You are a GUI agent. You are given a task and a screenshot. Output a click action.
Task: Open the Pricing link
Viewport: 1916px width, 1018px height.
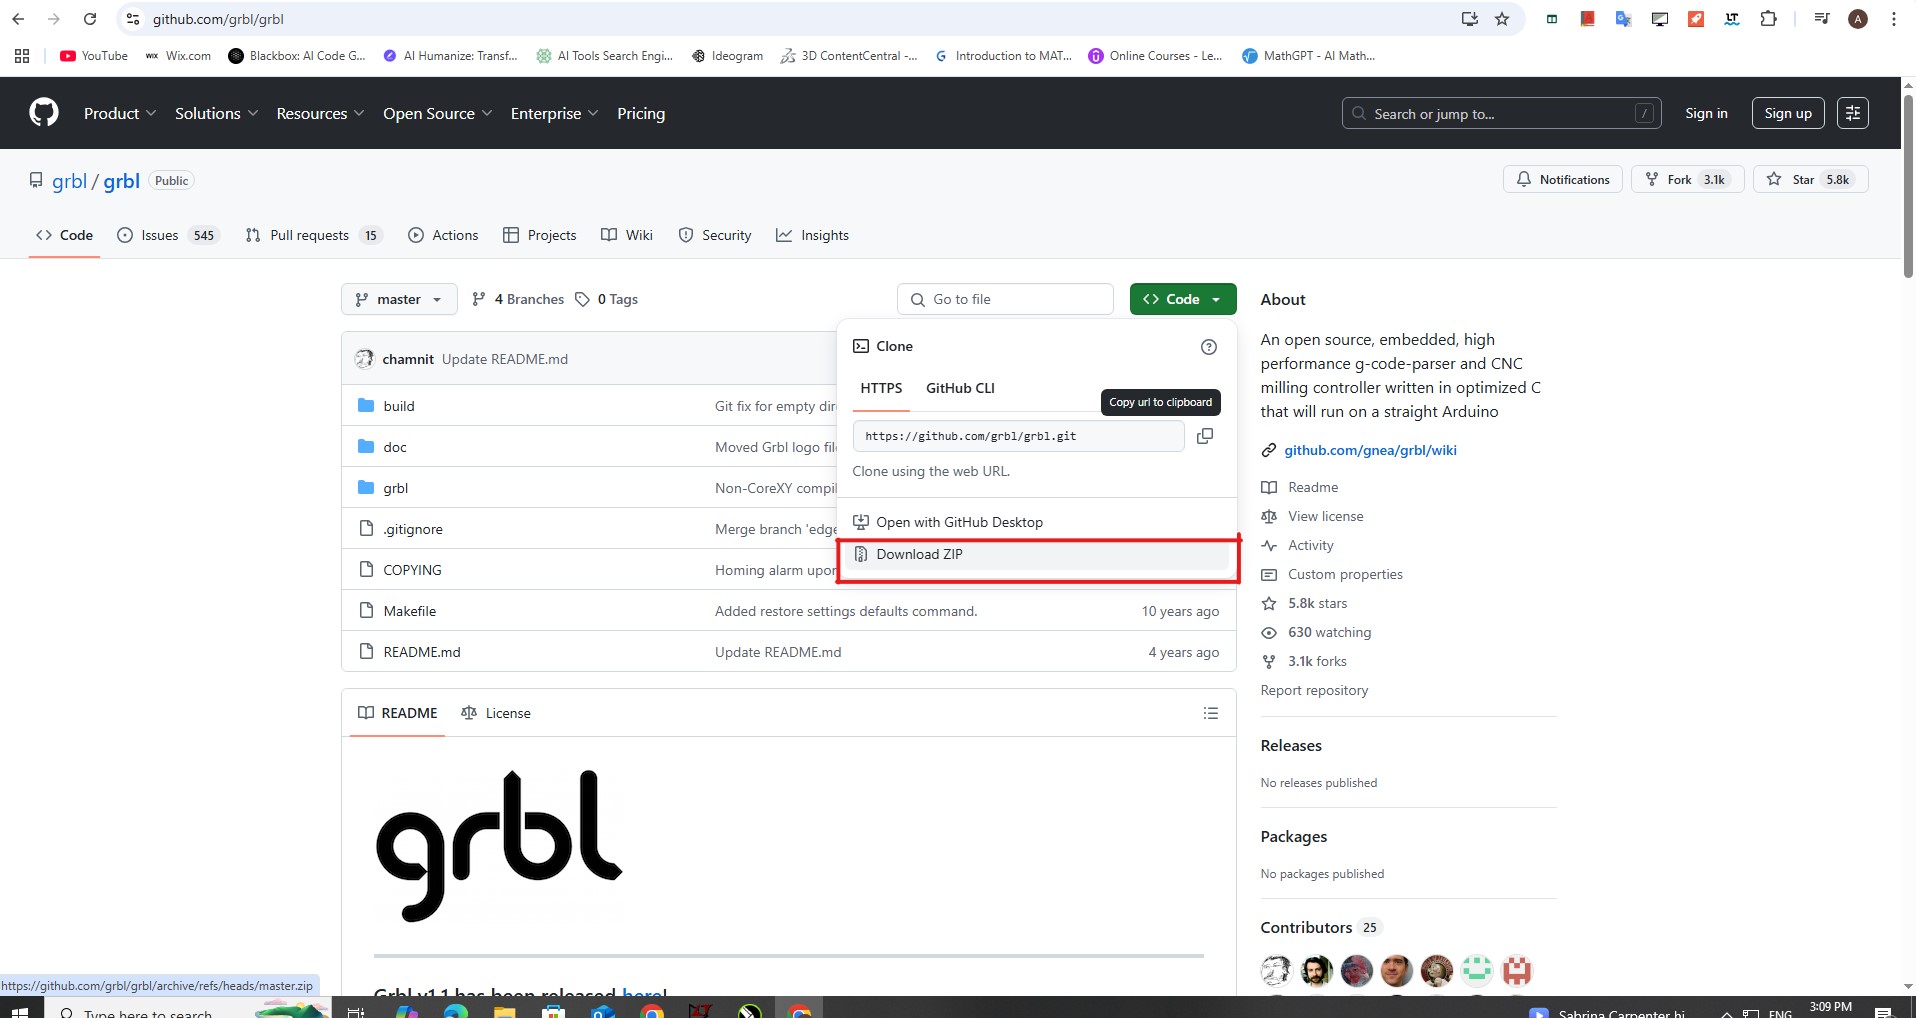tap(641, 113)
